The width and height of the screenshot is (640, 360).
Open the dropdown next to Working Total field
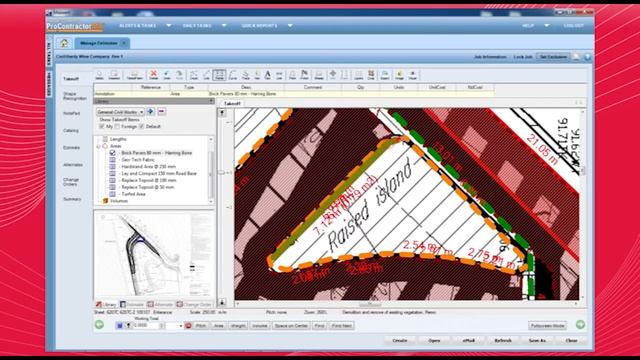(x=180, y=326)
